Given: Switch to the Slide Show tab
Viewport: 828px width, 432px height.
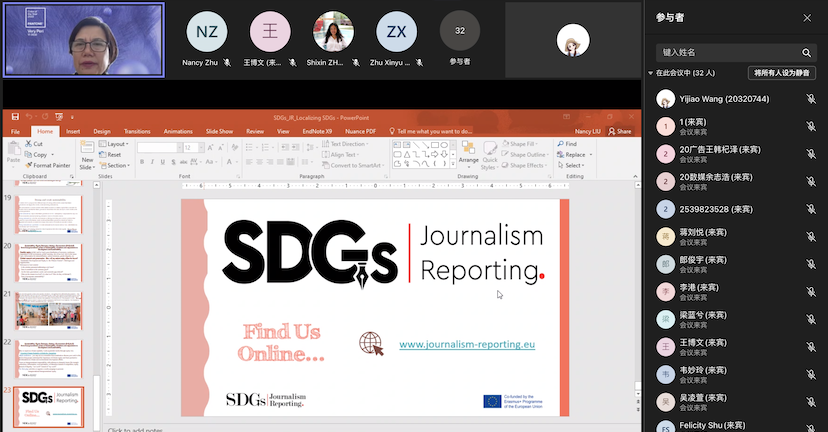Looking at the screenshot, I should 219,132.
